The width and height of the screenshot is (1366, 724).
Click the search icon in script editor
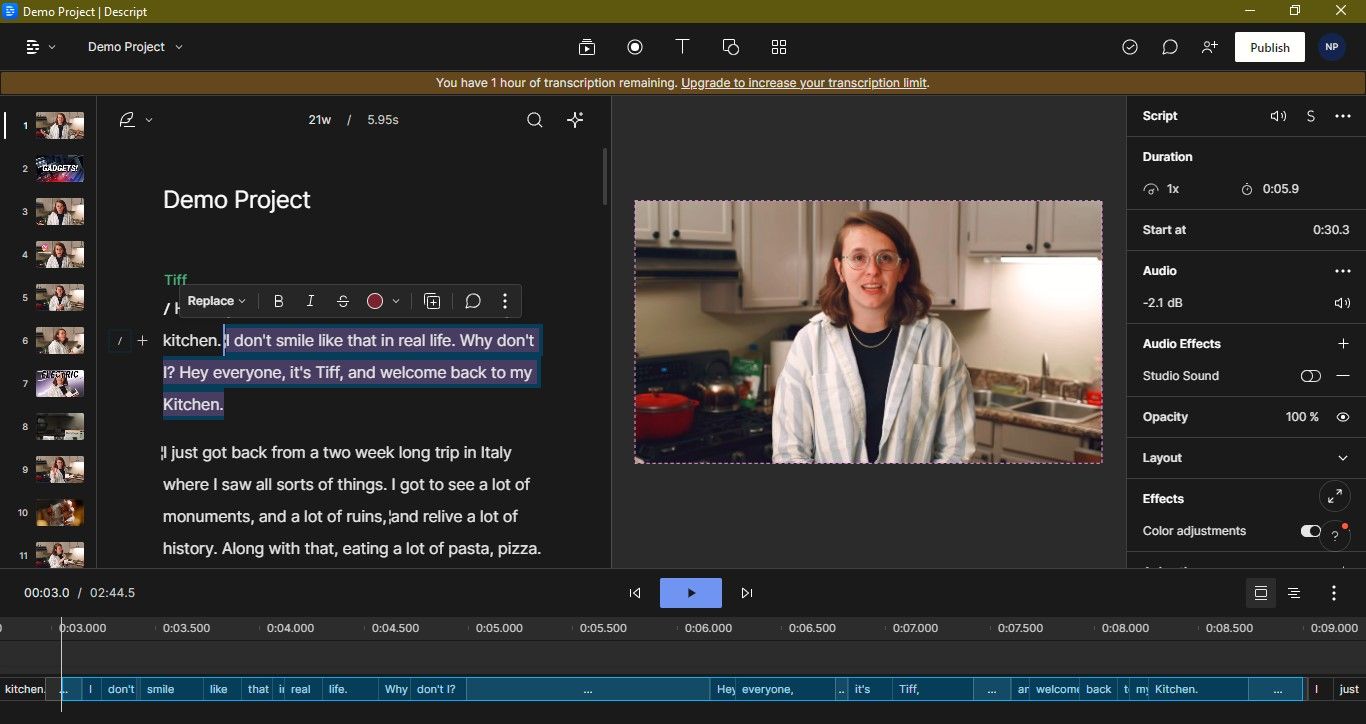(535, 120)
